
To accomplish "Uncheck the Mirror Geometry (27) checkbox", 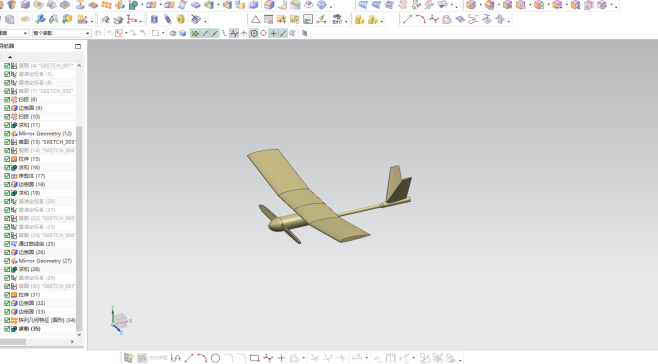I will pos(7,261).
